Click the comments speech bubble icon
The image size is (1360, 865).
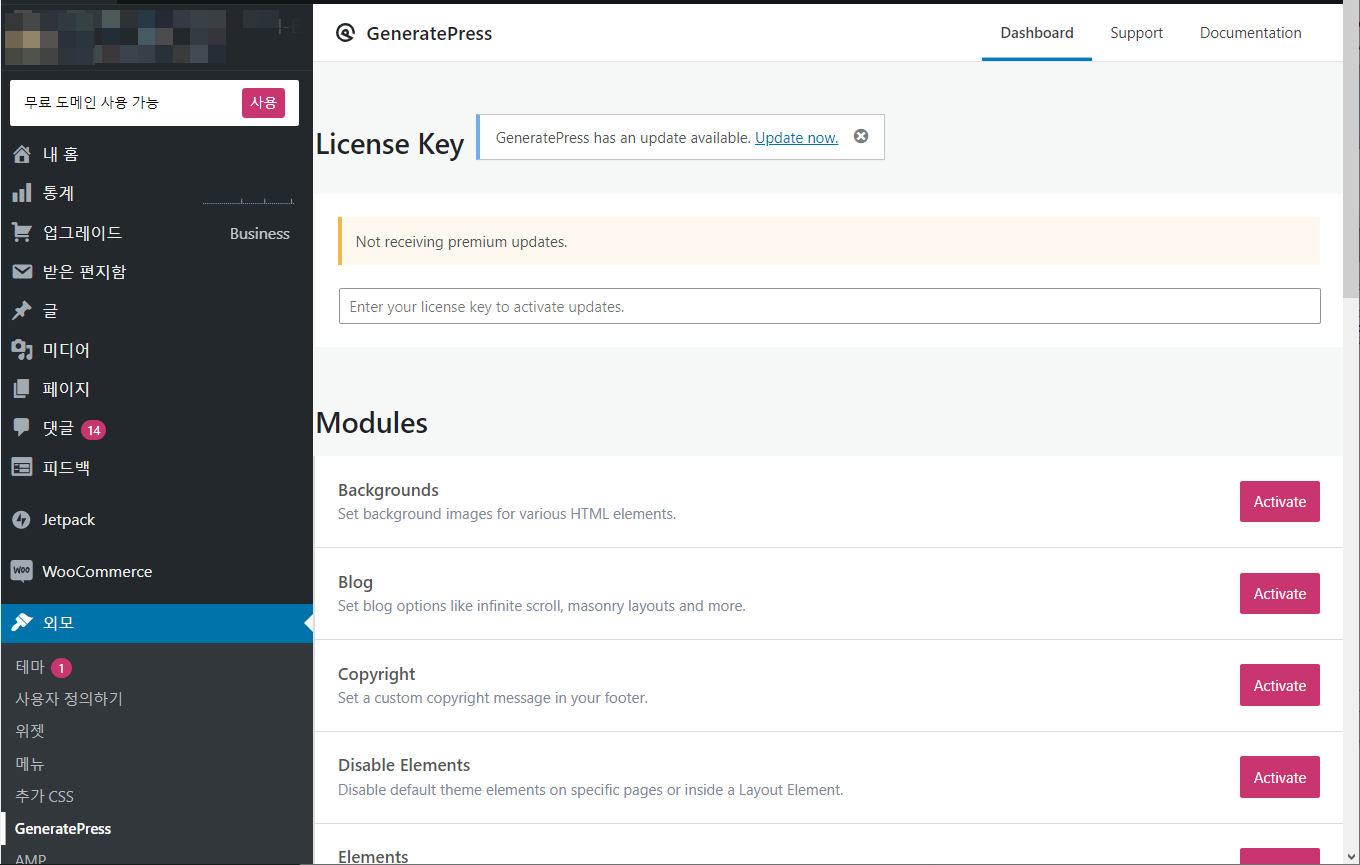(x=22, y=428)
